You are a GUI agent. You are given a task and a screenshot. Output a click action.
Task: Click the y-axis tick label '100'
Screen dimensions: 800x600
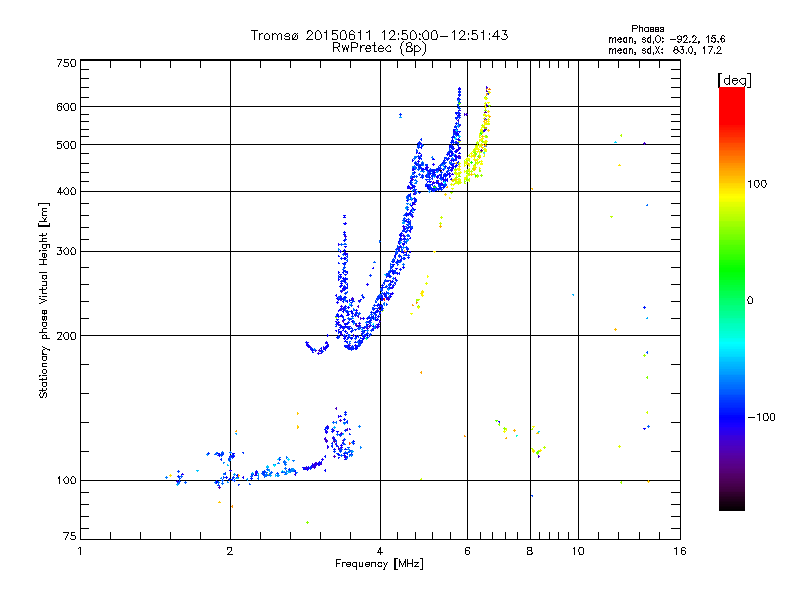(67, 481)
